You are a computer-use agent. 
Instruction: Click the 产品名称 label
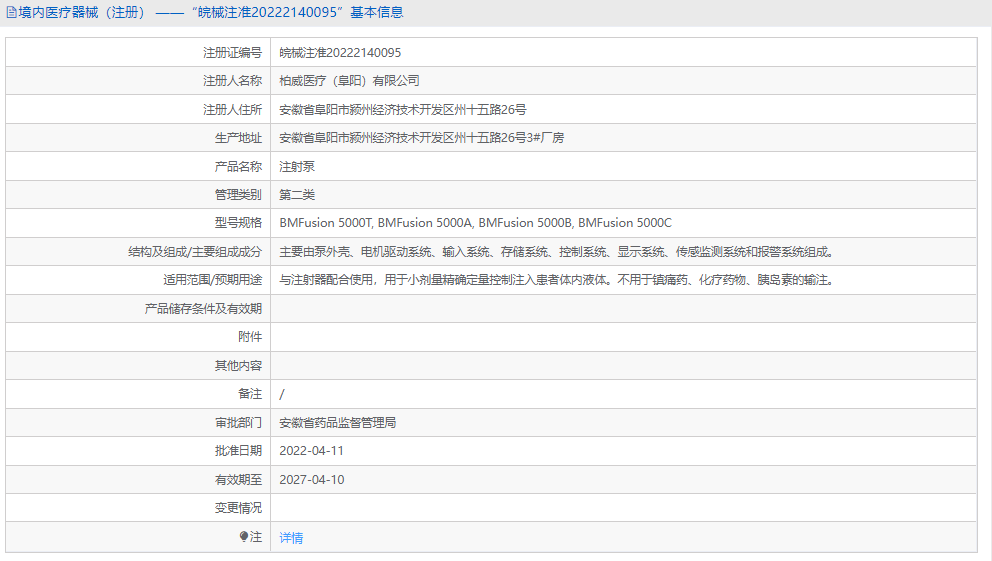[x=238, y=166]
